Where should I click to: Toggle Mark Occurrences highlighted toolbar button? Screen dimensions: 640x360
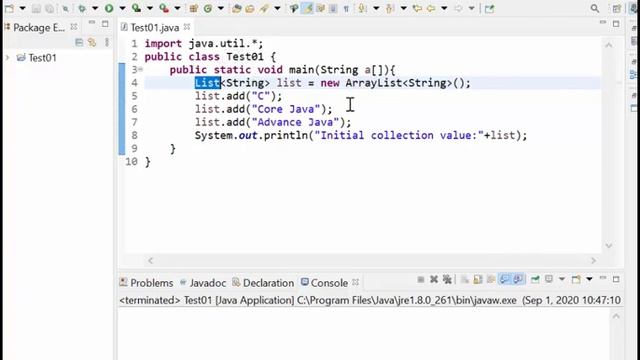pyautogui.click(x=307, y=8)
